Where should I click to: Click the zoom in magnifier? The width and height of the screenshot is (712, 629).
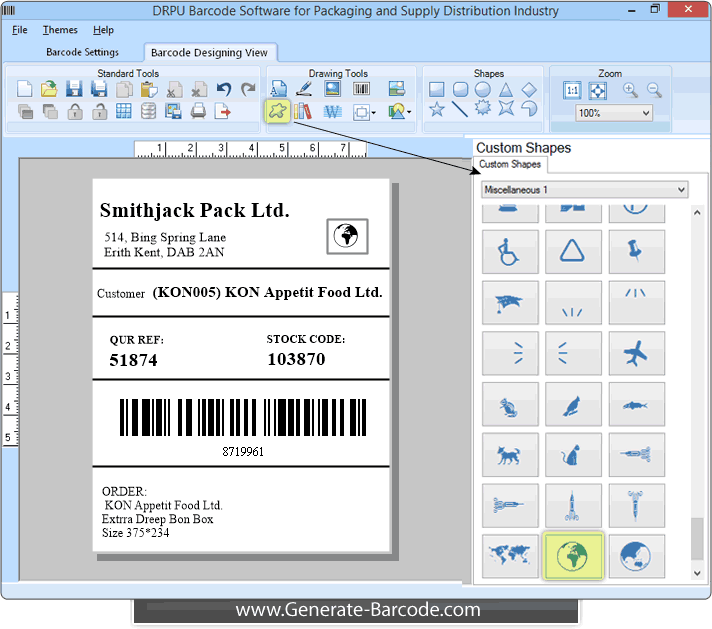(630, 90)
